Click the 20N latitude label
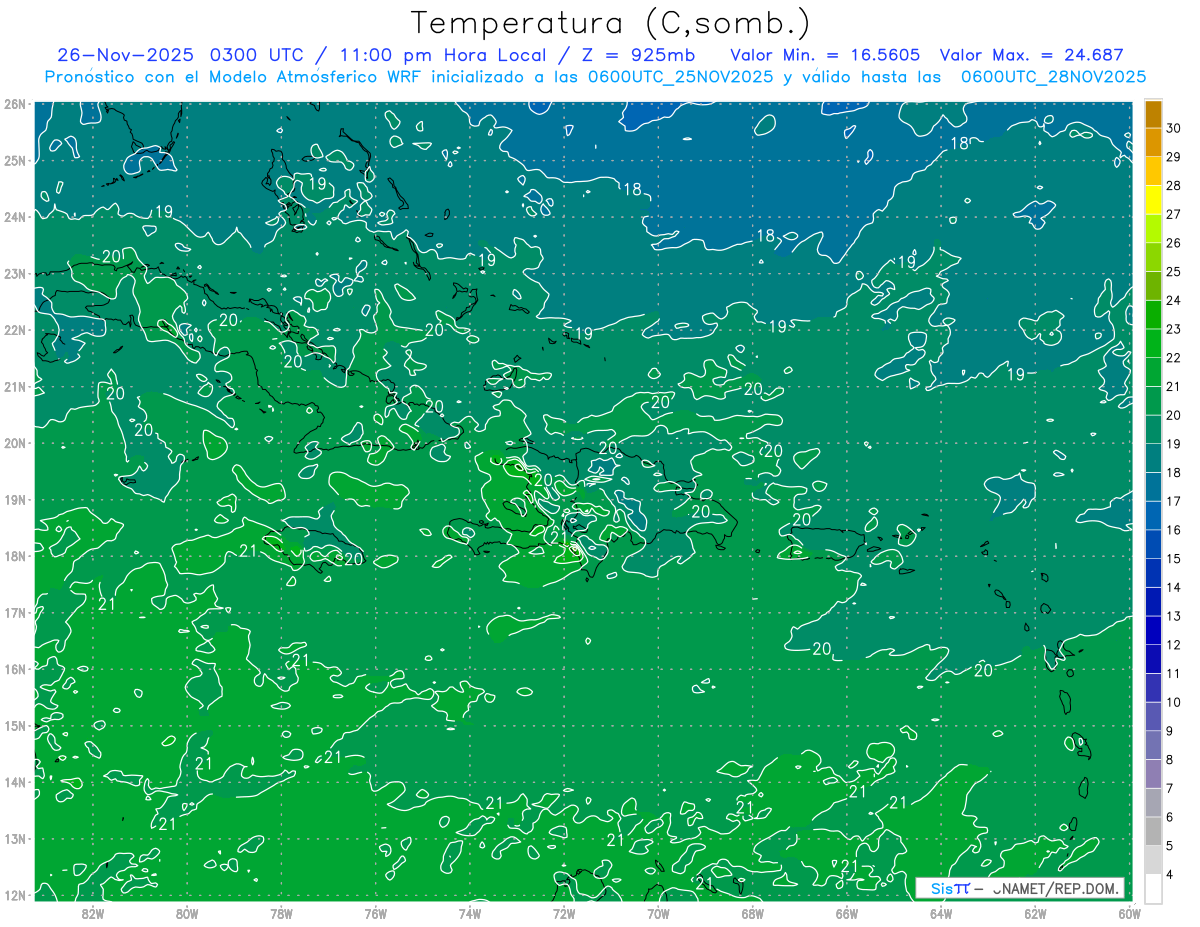1200x927 pixels. tap(15, 443)
